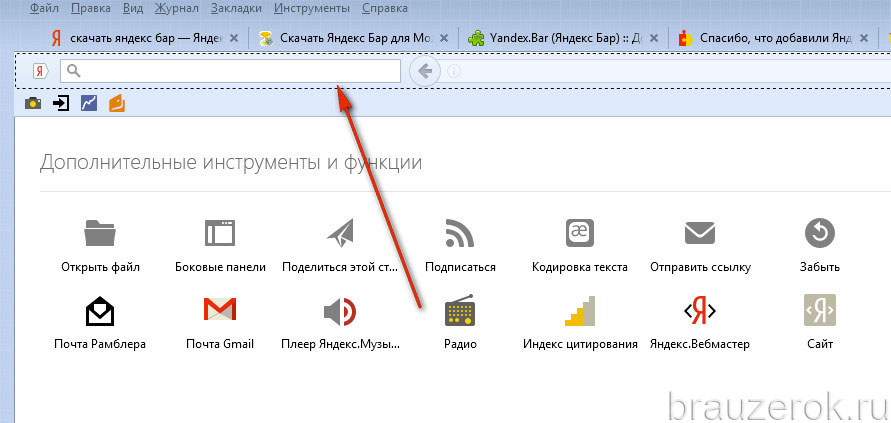Open the Закладки menu

[x=236, y=8]
